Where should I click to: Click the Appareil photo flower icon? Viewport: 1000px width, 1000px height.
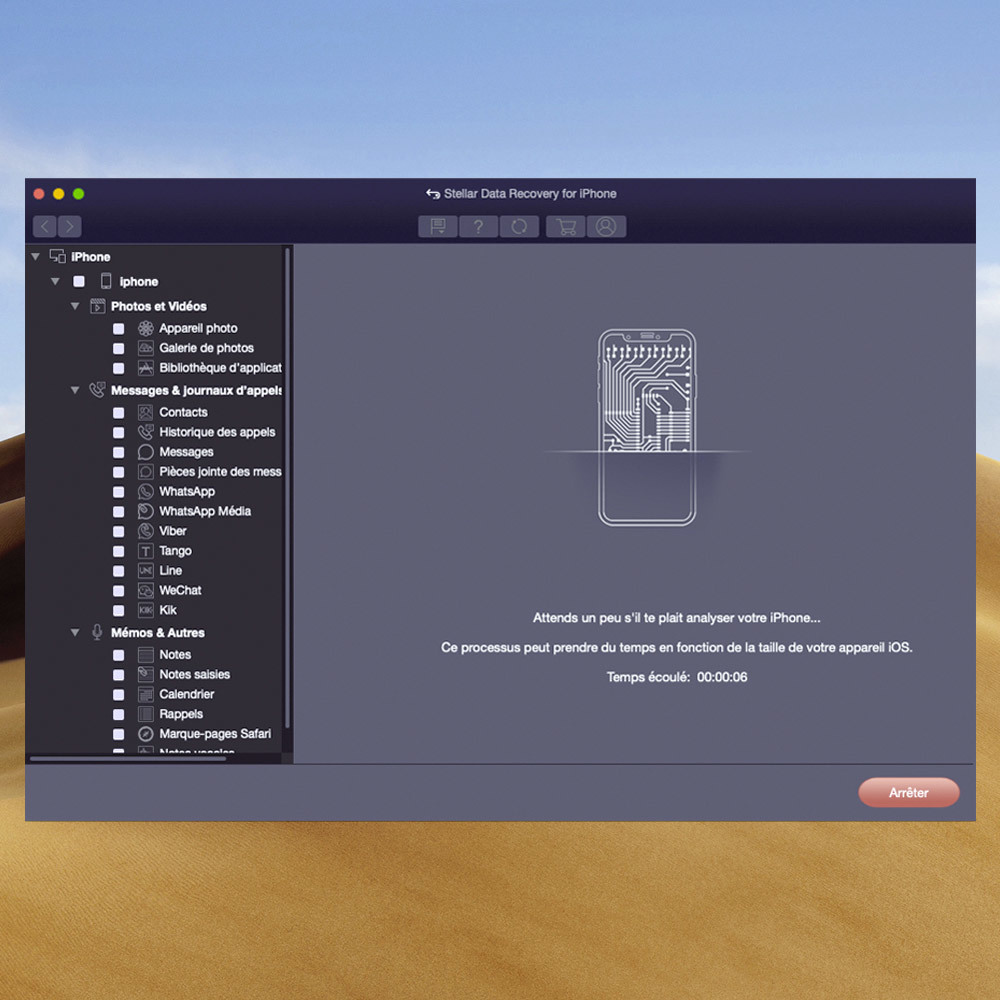coord(146,328)
